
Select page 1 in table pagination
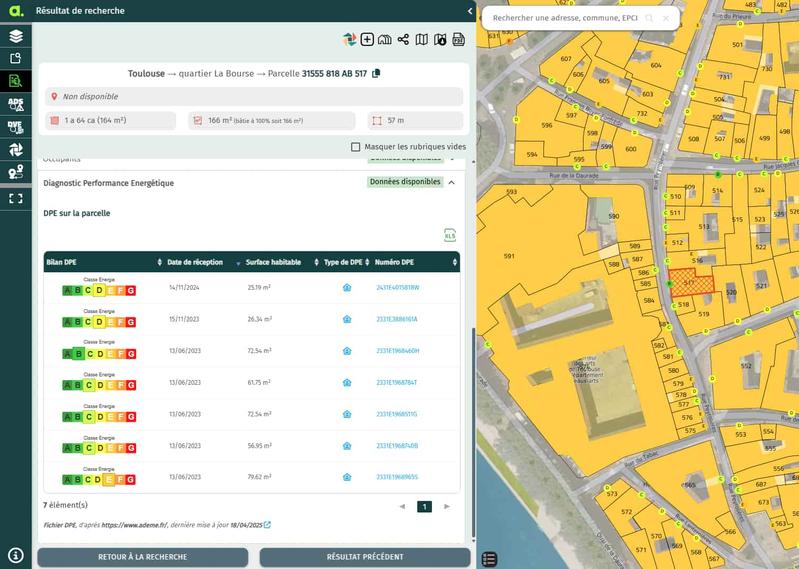(424, 506)
